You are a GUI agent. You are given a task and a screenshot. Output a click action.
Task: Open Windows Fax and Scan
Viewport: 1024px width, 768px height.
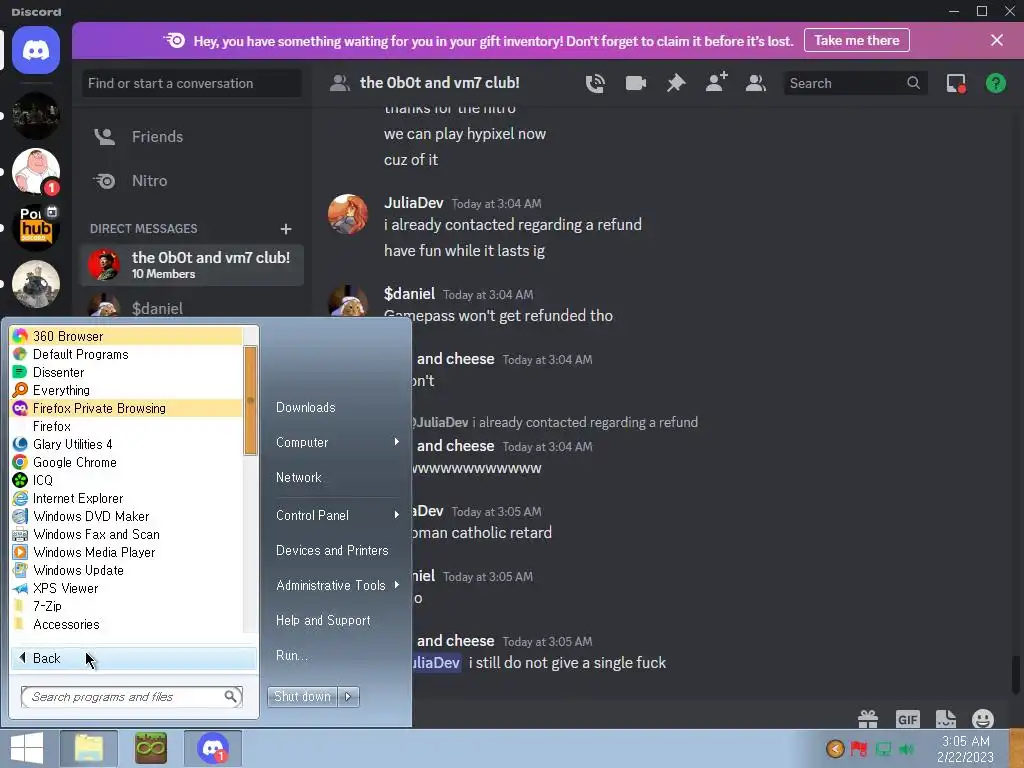click(x=126, y=534)
